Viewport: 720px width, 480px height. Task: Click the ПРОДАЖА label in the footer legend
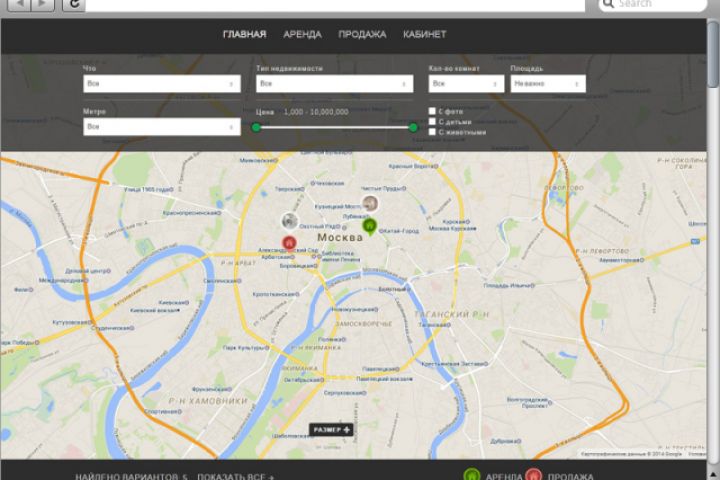[x=570, y=476]
